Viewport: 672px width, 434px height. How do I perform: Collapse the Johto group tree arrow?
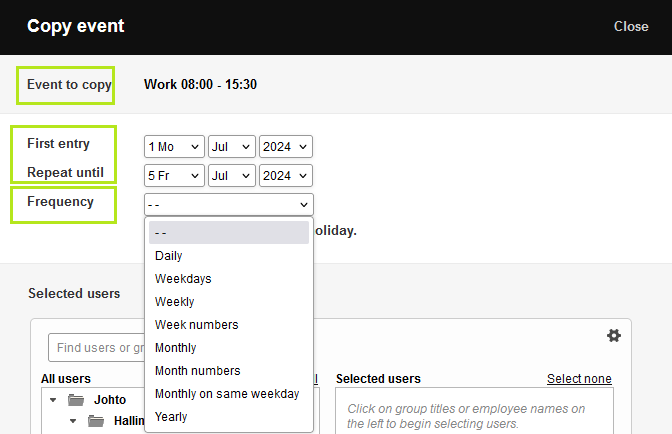(52, 400)
